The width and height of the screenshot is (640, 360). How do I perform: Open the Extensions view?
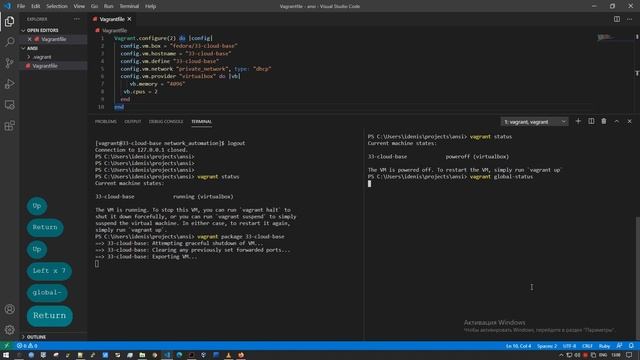point(9,125)
